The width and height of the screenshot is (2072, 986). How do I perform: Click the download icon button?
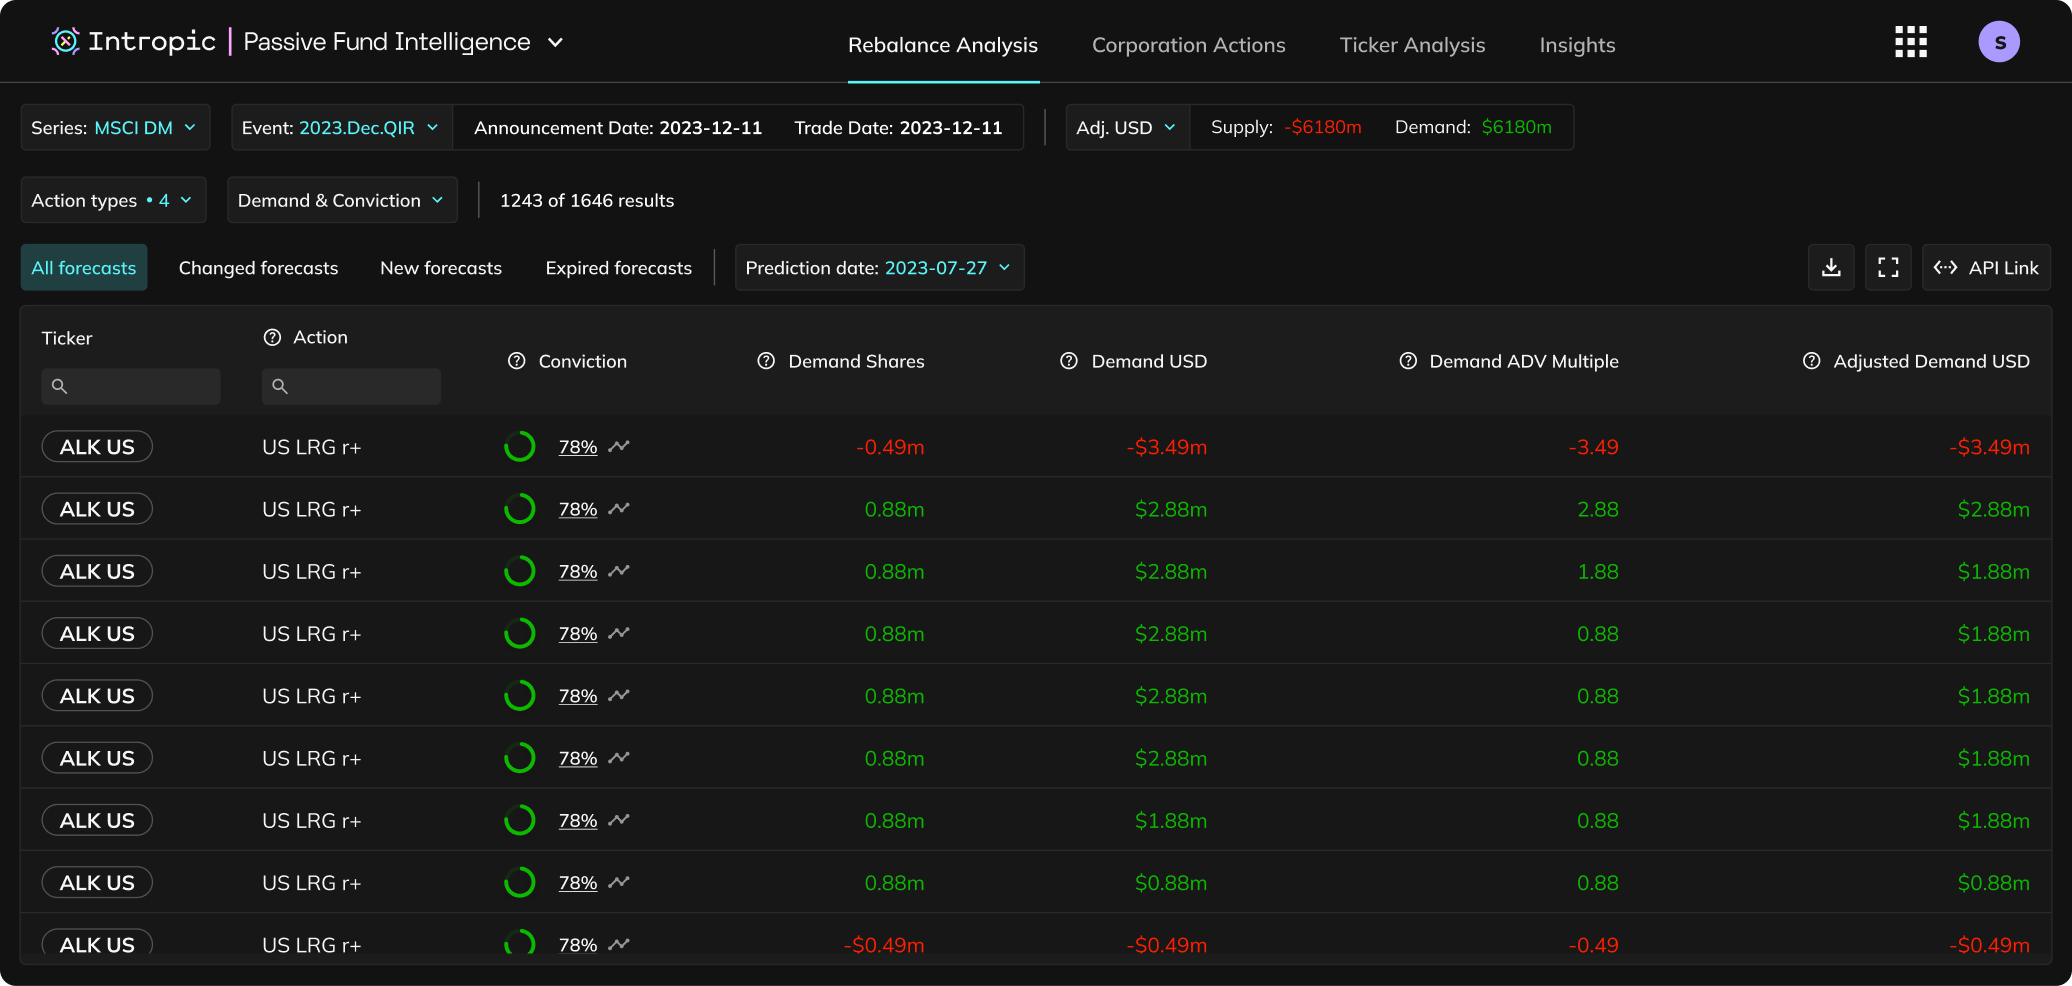click(1831, 268)
